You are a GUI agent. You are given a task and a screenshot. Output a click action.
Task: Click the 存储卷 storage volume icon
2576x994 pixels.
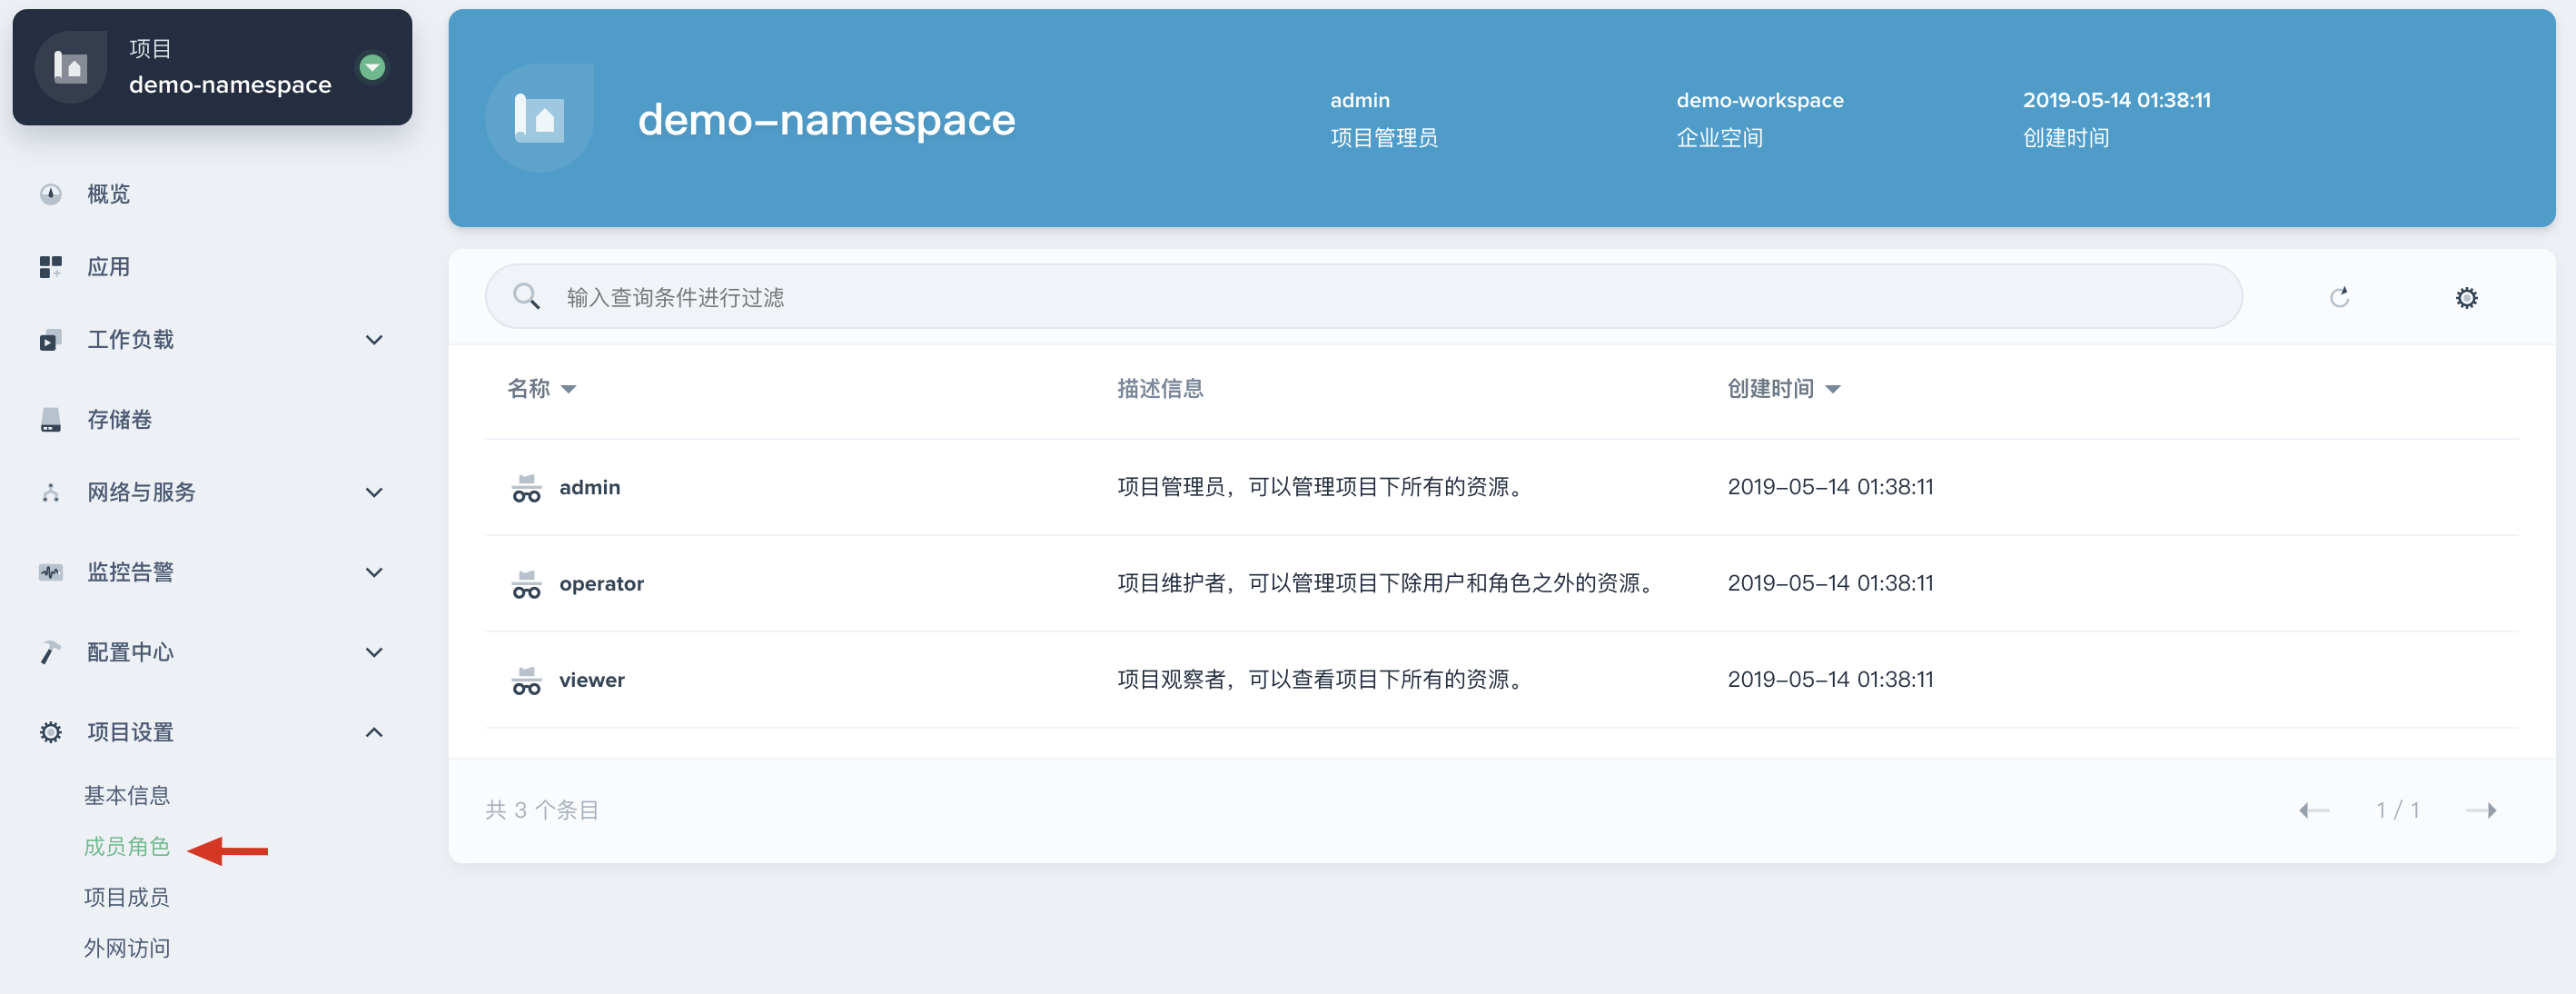[x=50, y=420]
